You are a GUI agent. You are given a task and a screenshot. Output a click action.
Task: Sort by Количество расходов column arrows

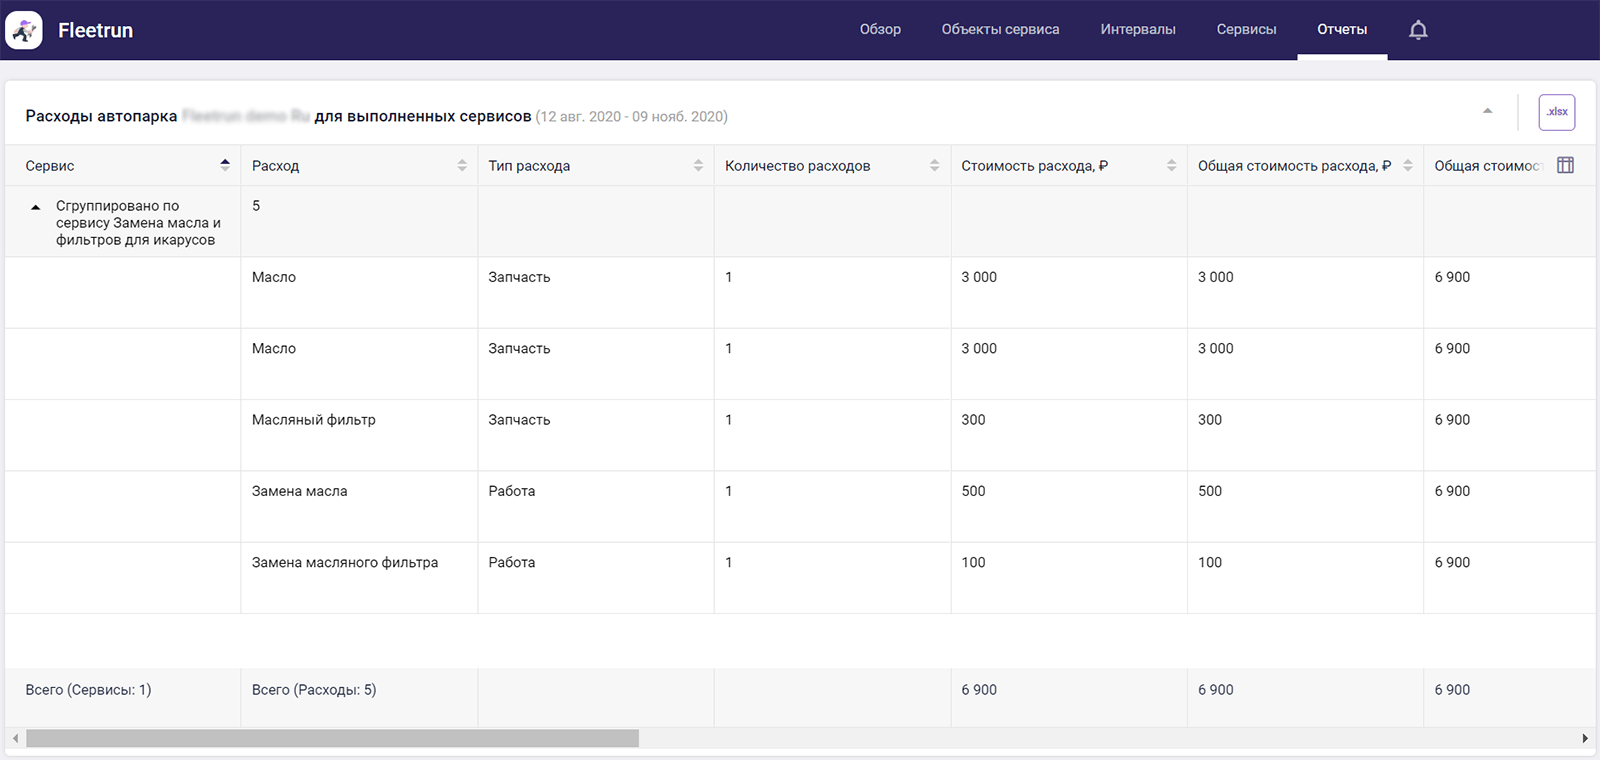(x=934, y=165)
